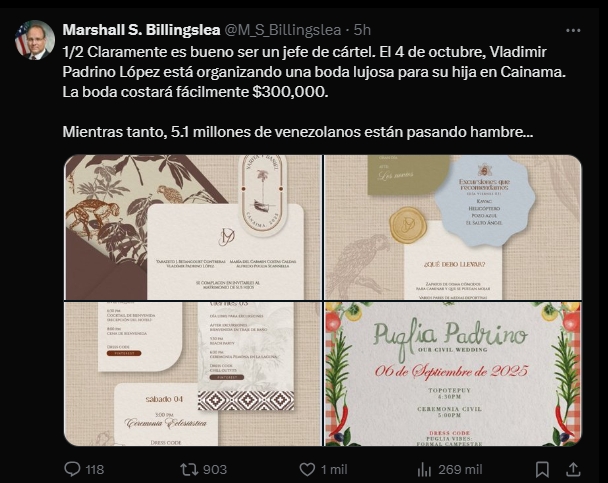Open the three-dot more options menu
This screenshot has height=483, width=608.
click(x=573, y=30)
